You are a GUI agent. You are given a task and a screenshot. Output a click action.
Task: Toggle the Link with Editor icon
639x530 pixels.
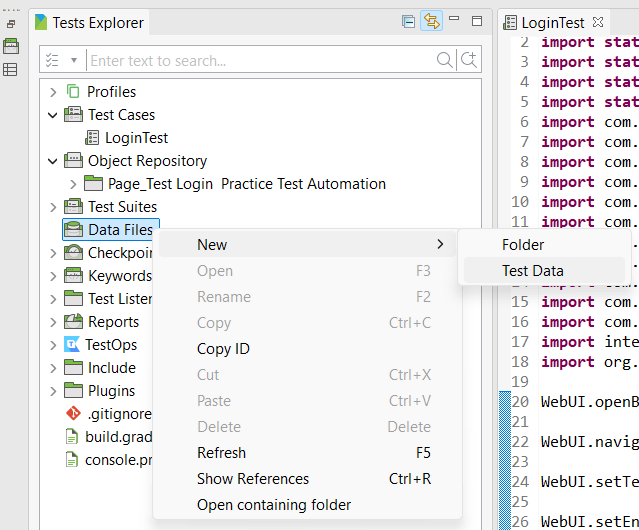[432, 21]
